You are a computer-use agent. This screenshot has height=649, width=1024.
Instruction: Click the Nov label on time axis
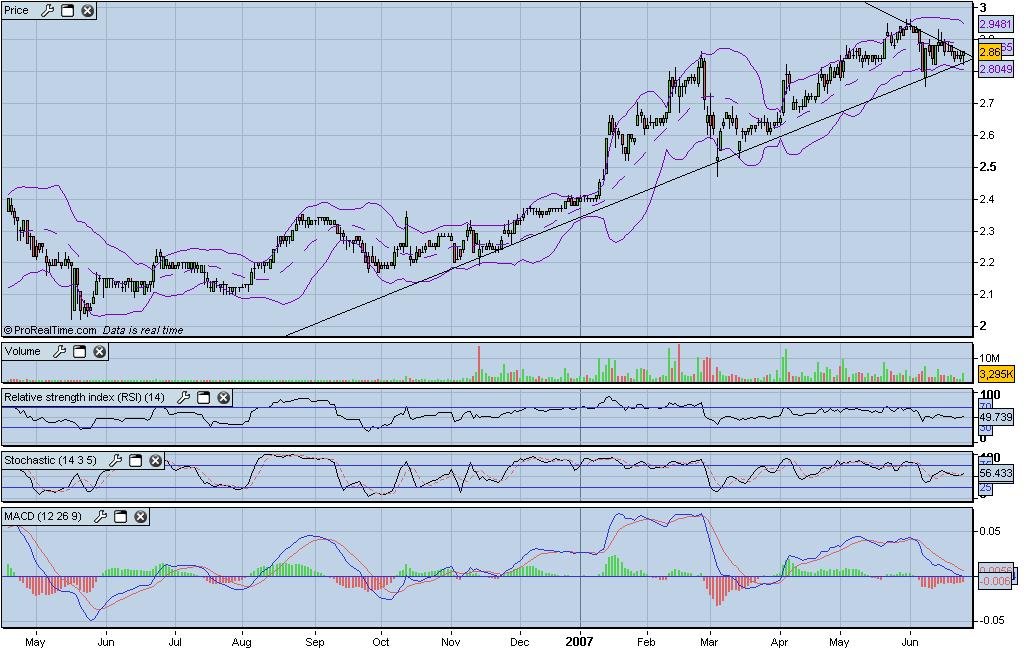pos(451,642)
